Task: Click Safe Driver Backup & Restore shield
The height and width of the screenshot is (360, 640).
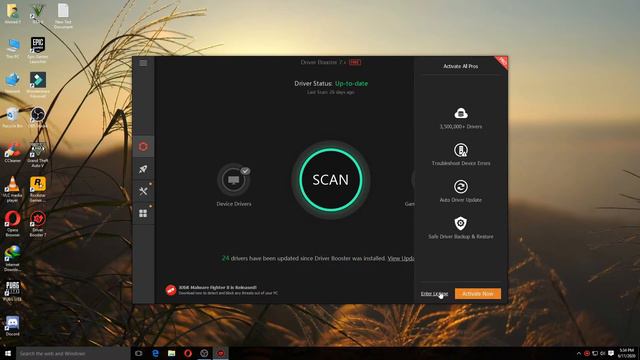Action: (x=461, y=223)
